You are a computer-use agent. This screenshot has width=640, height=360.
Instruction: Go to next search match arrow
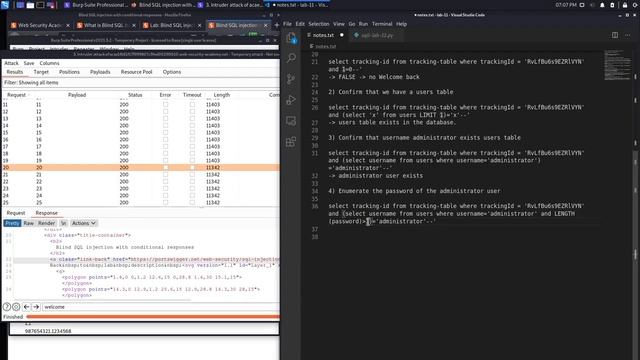point(36,307)
